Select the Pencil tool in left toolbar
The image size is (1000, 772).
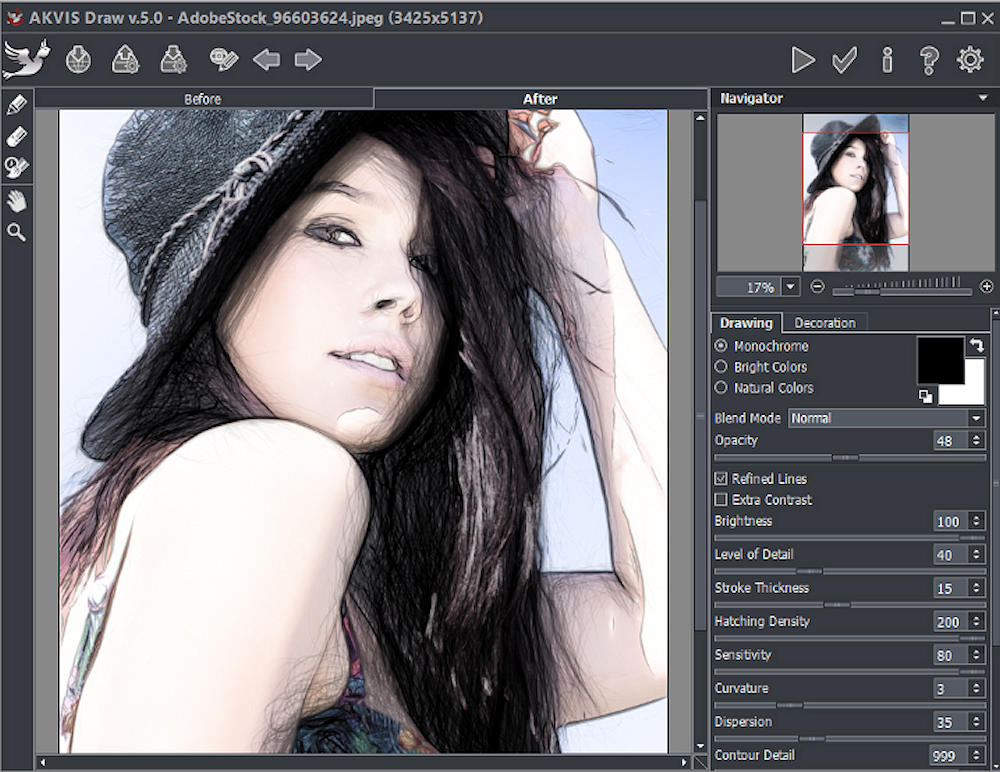(x=16, y=104)
